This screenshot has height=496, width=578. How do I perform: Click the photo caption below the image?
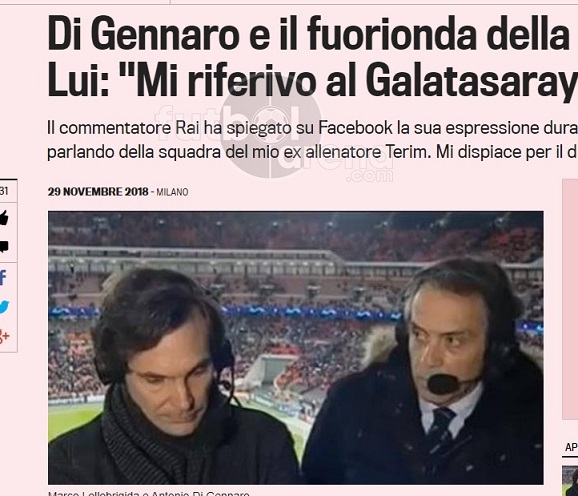click(x=149, y=493)
